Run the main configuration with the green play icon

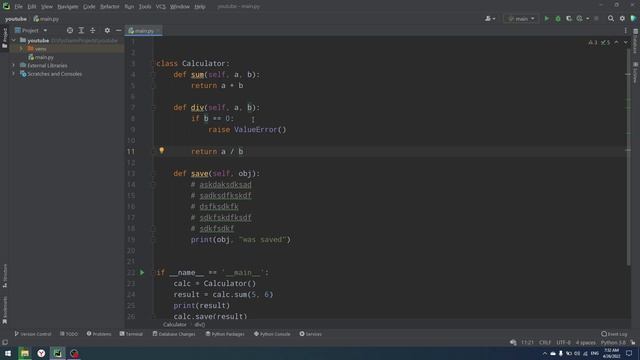547,19
